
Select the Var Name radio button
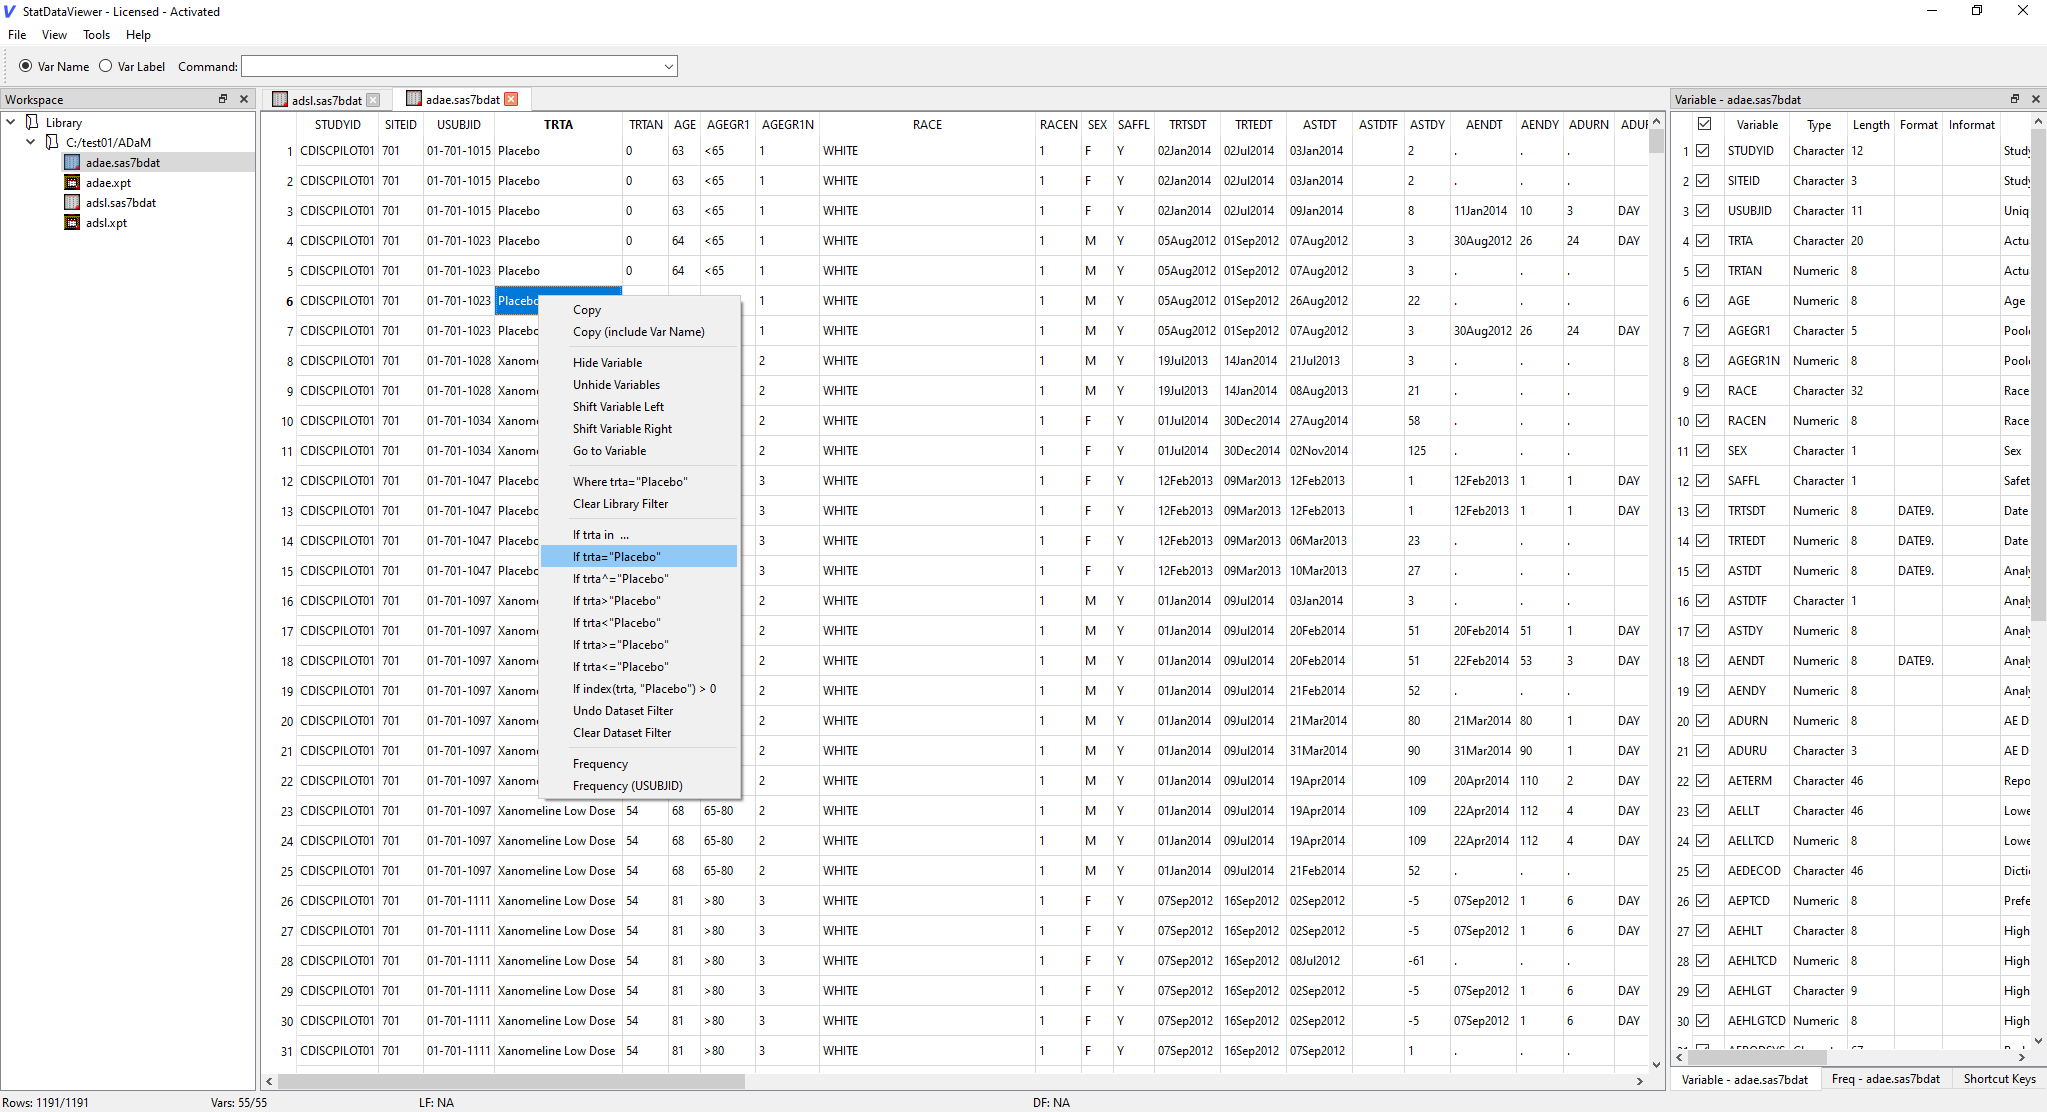point(26,66)
